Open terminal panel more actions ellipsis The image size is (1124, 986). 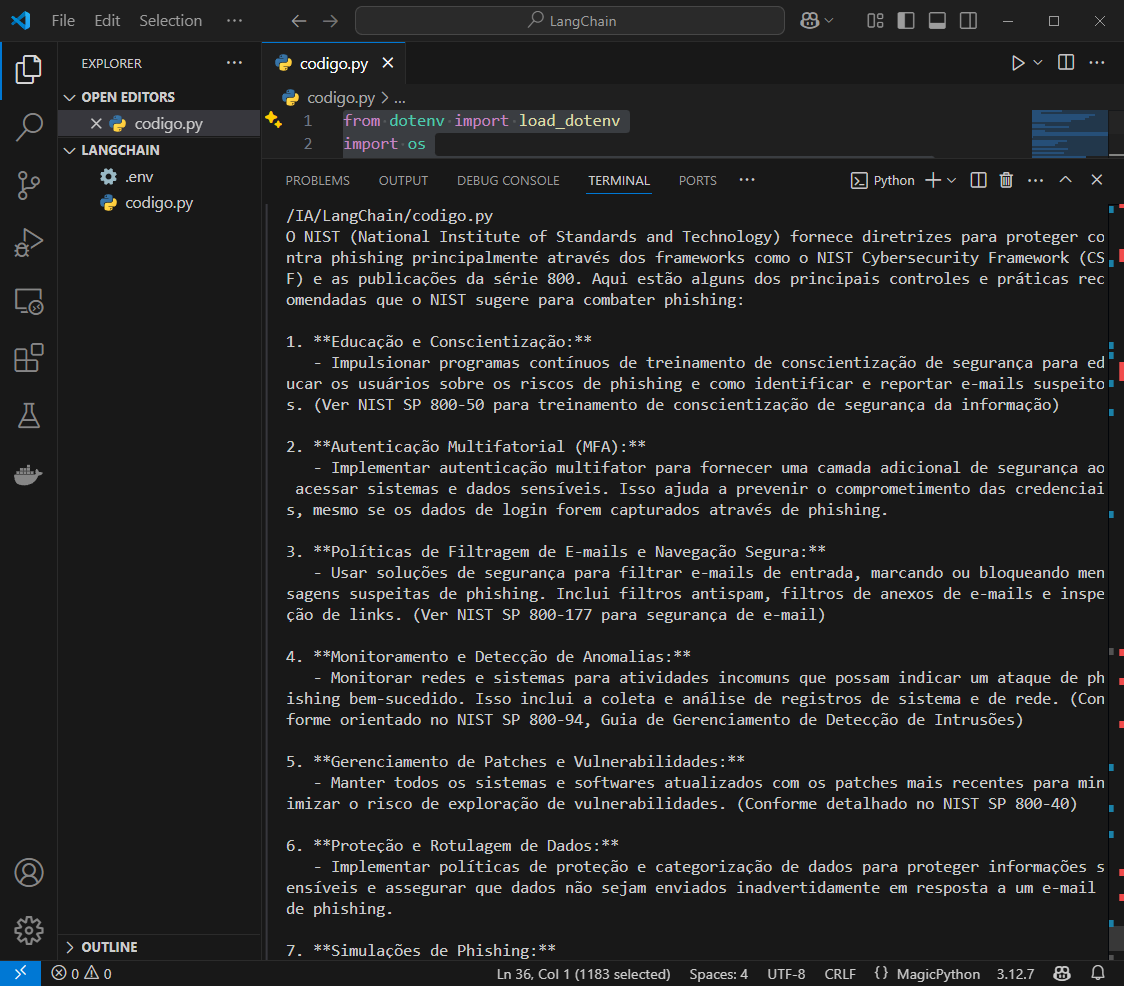pos(1035,180)
